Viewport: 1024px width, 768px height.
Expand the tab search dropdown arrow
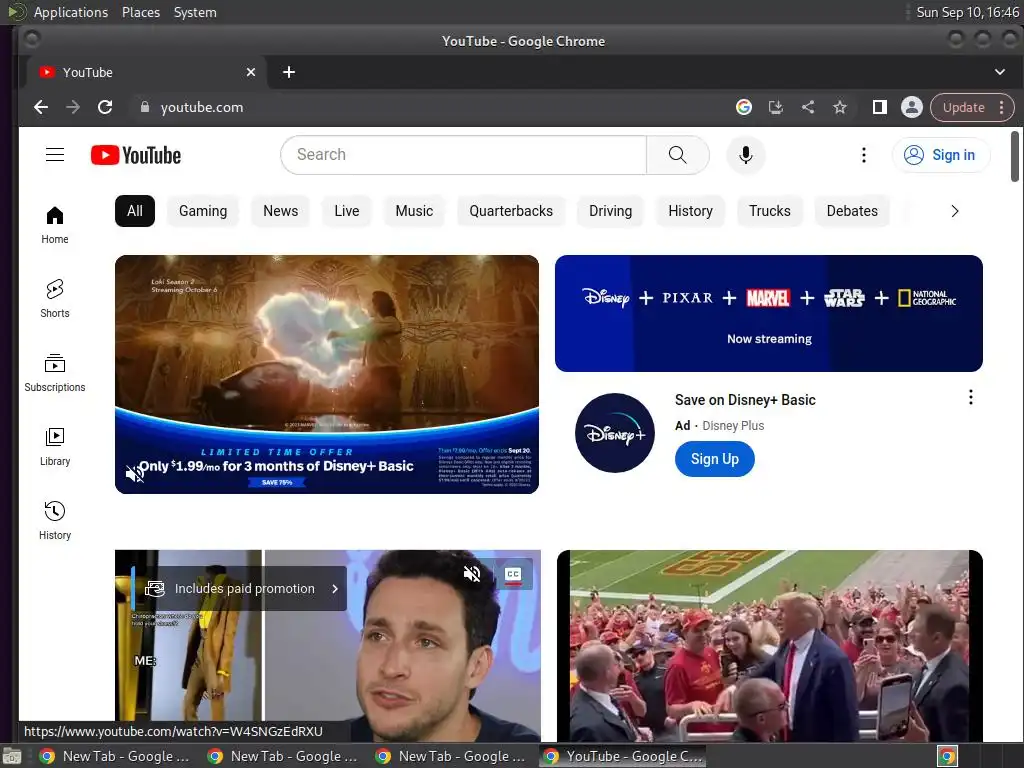(1000, 72)
